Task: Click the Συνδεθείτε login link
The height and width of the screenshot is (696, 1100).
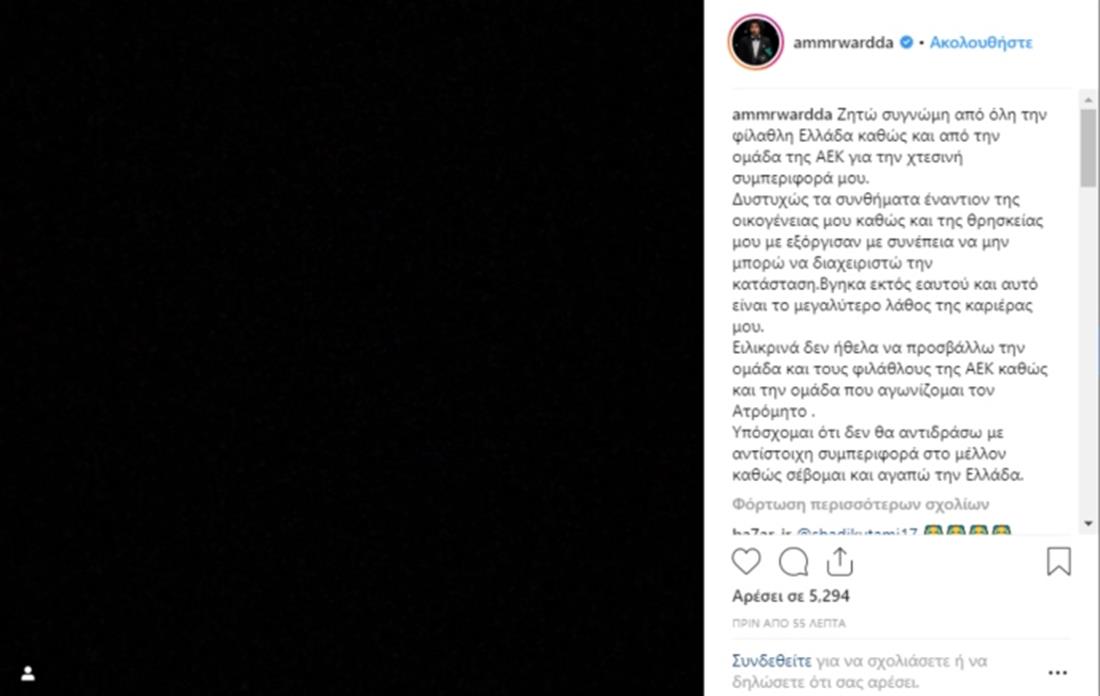Action: coord(768,662)
